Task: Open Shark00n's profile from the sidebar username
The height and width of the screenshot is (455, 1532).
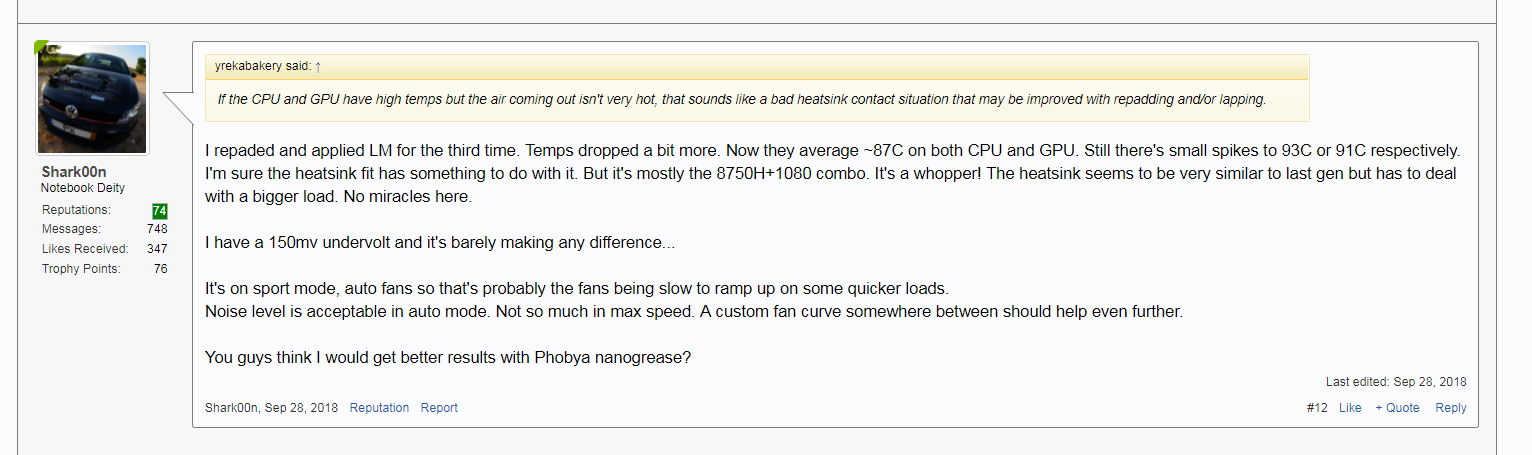Action: [x=74, y=172]
